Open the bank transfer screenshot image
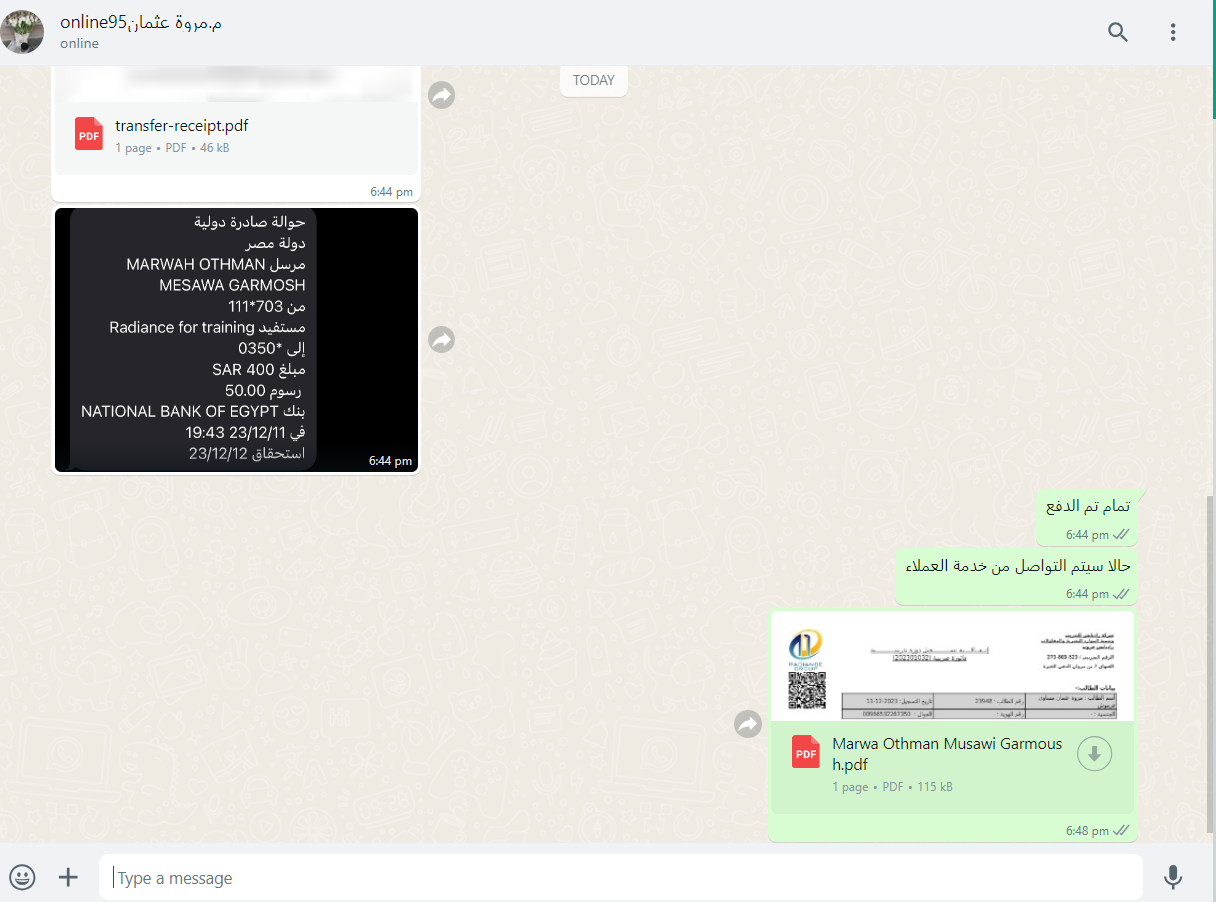This screenshot has height=902, width=1216. (x=236, y=340)
